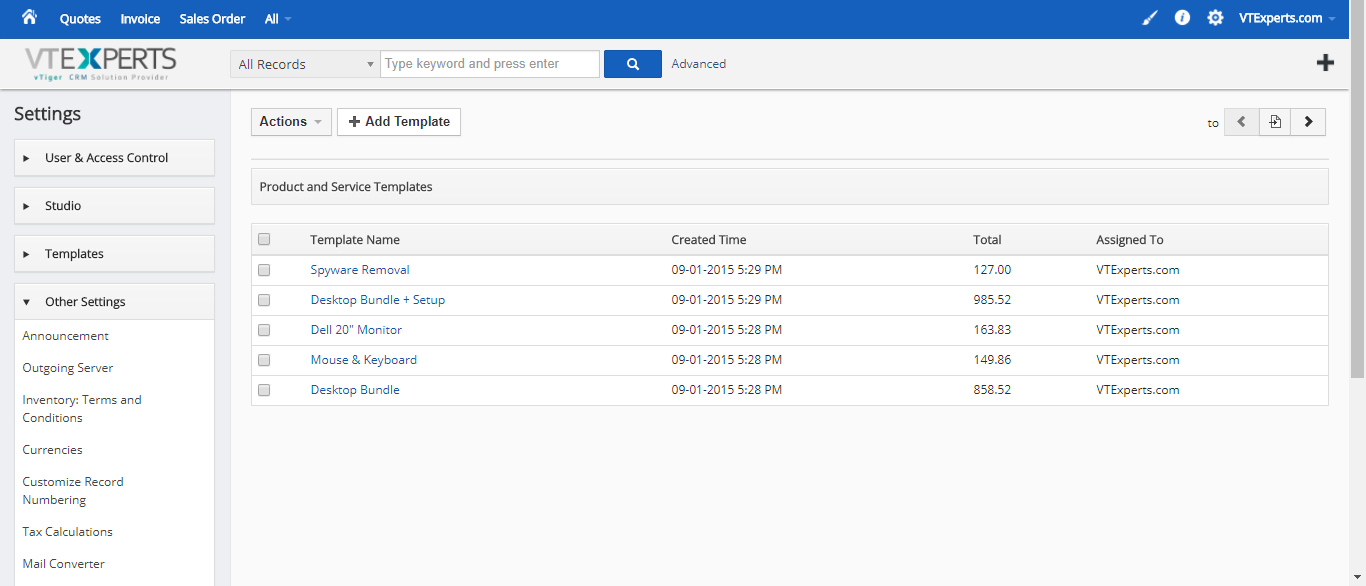Open the All Records dropdown
The height and width of the screenshot is (586, 1366).
304,64
